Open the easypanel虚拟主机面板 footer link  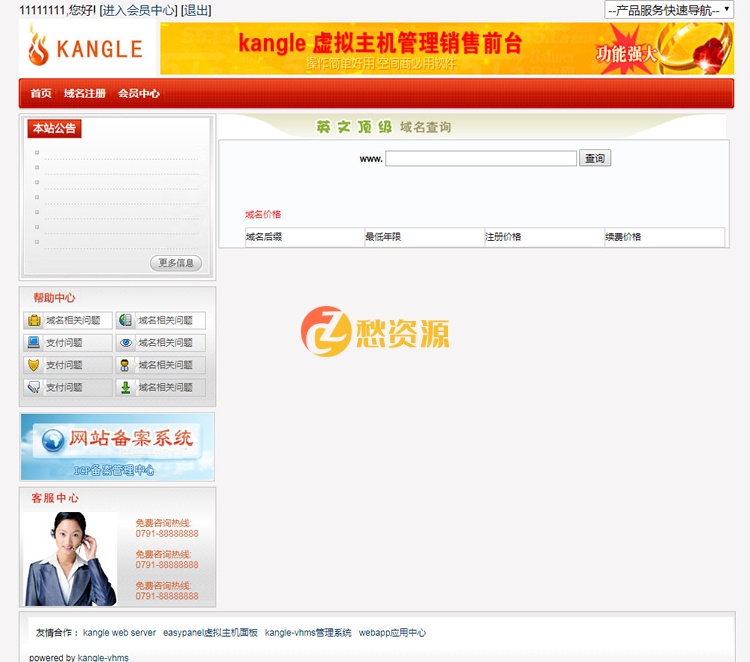(210, 632)
